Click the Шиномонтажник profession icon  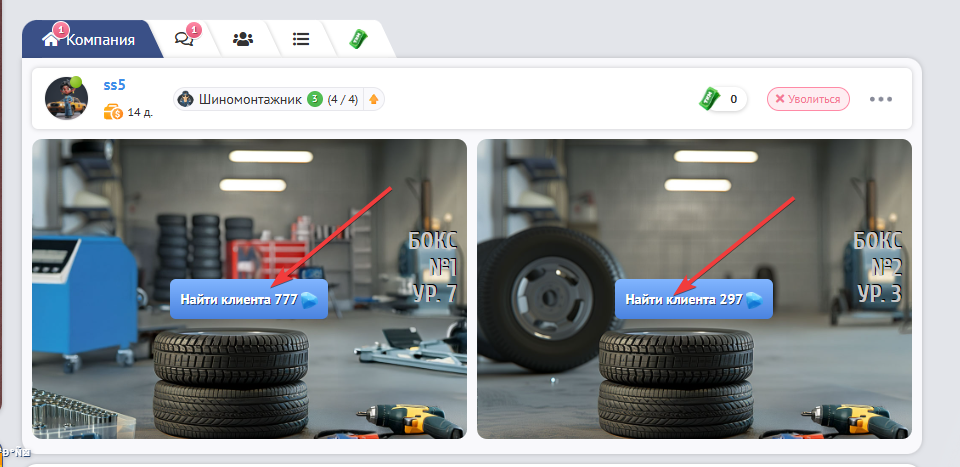185,99
